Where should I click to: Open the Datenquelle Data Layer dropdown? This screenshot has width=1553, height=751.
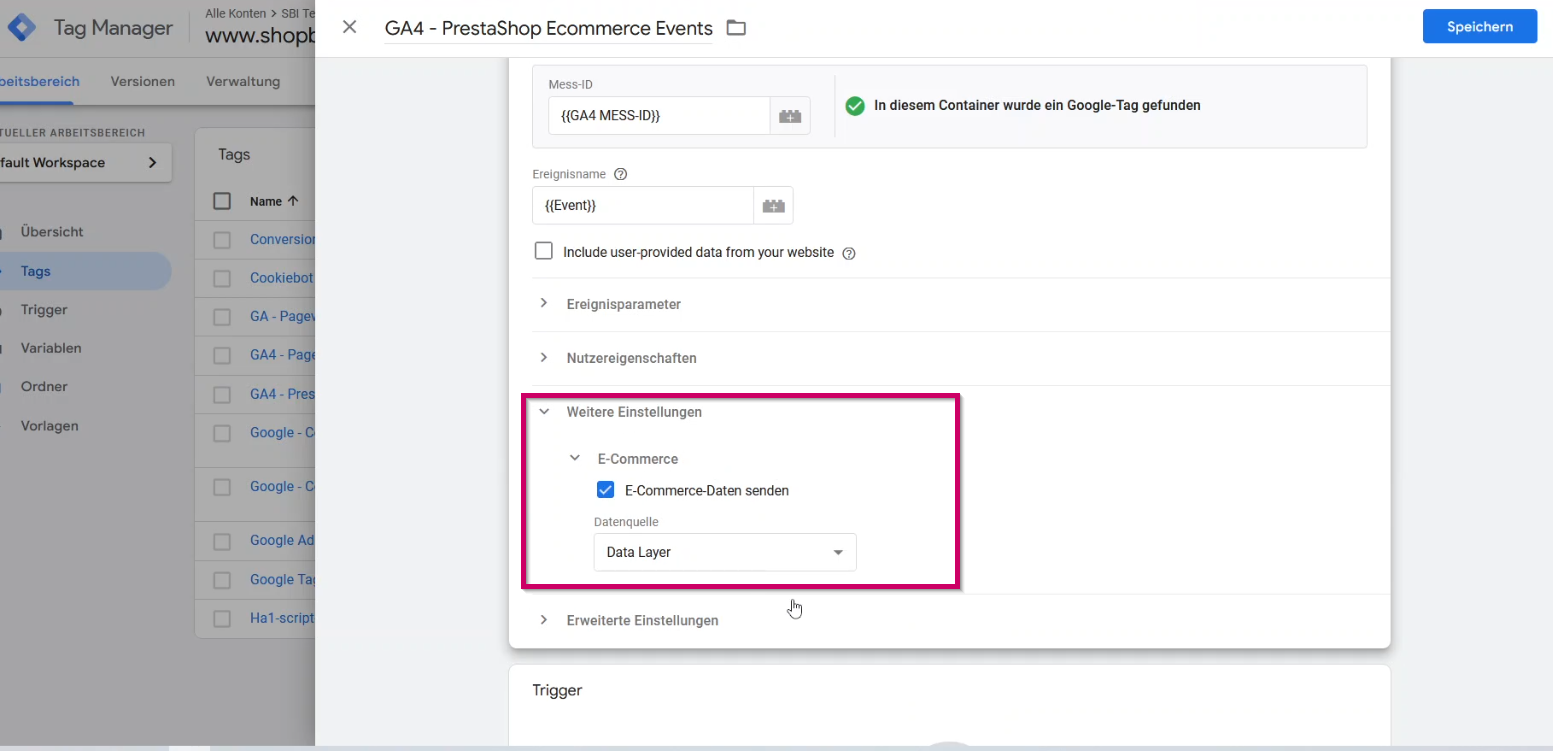click(x=725, y=552)
